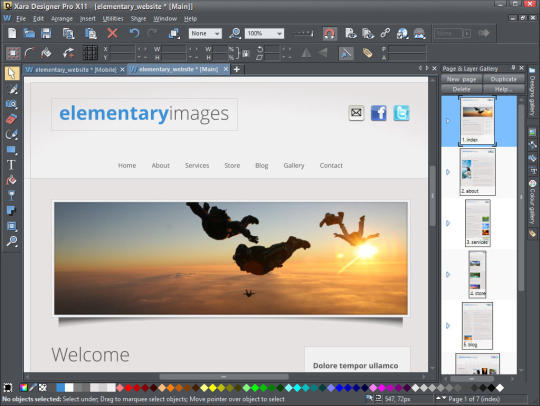Click the red Delete X icon
Viewport: 540px width, 406px height.
coord(112,33)
